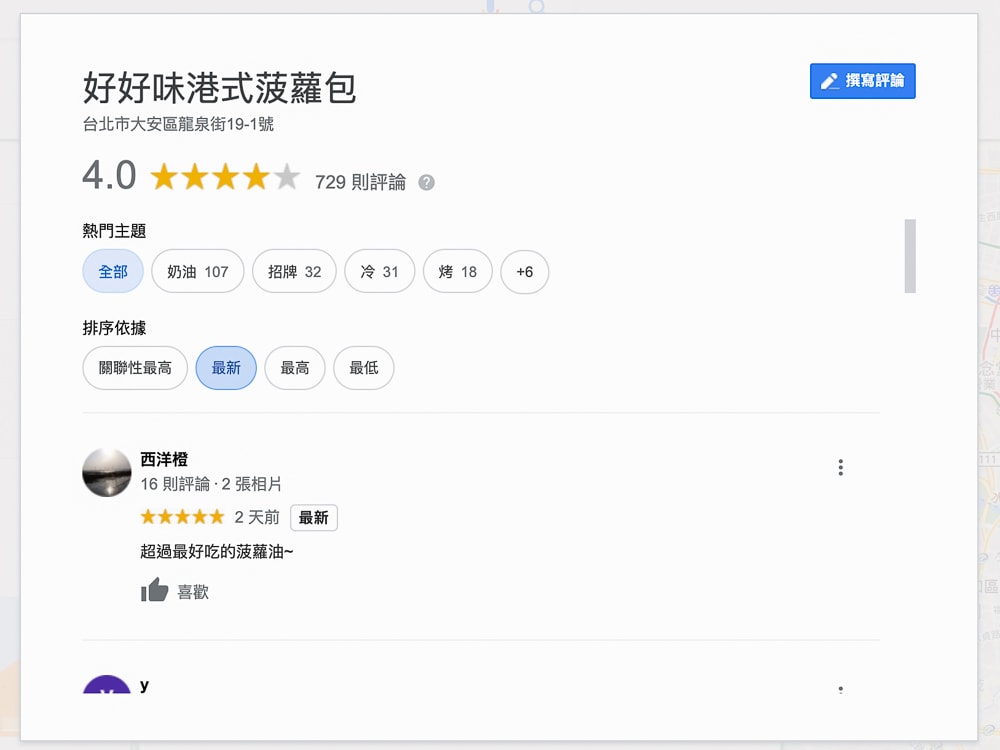Filter reviews by 冷 31 topic
The image size is (1000, 750).
[x=379, y=271]
